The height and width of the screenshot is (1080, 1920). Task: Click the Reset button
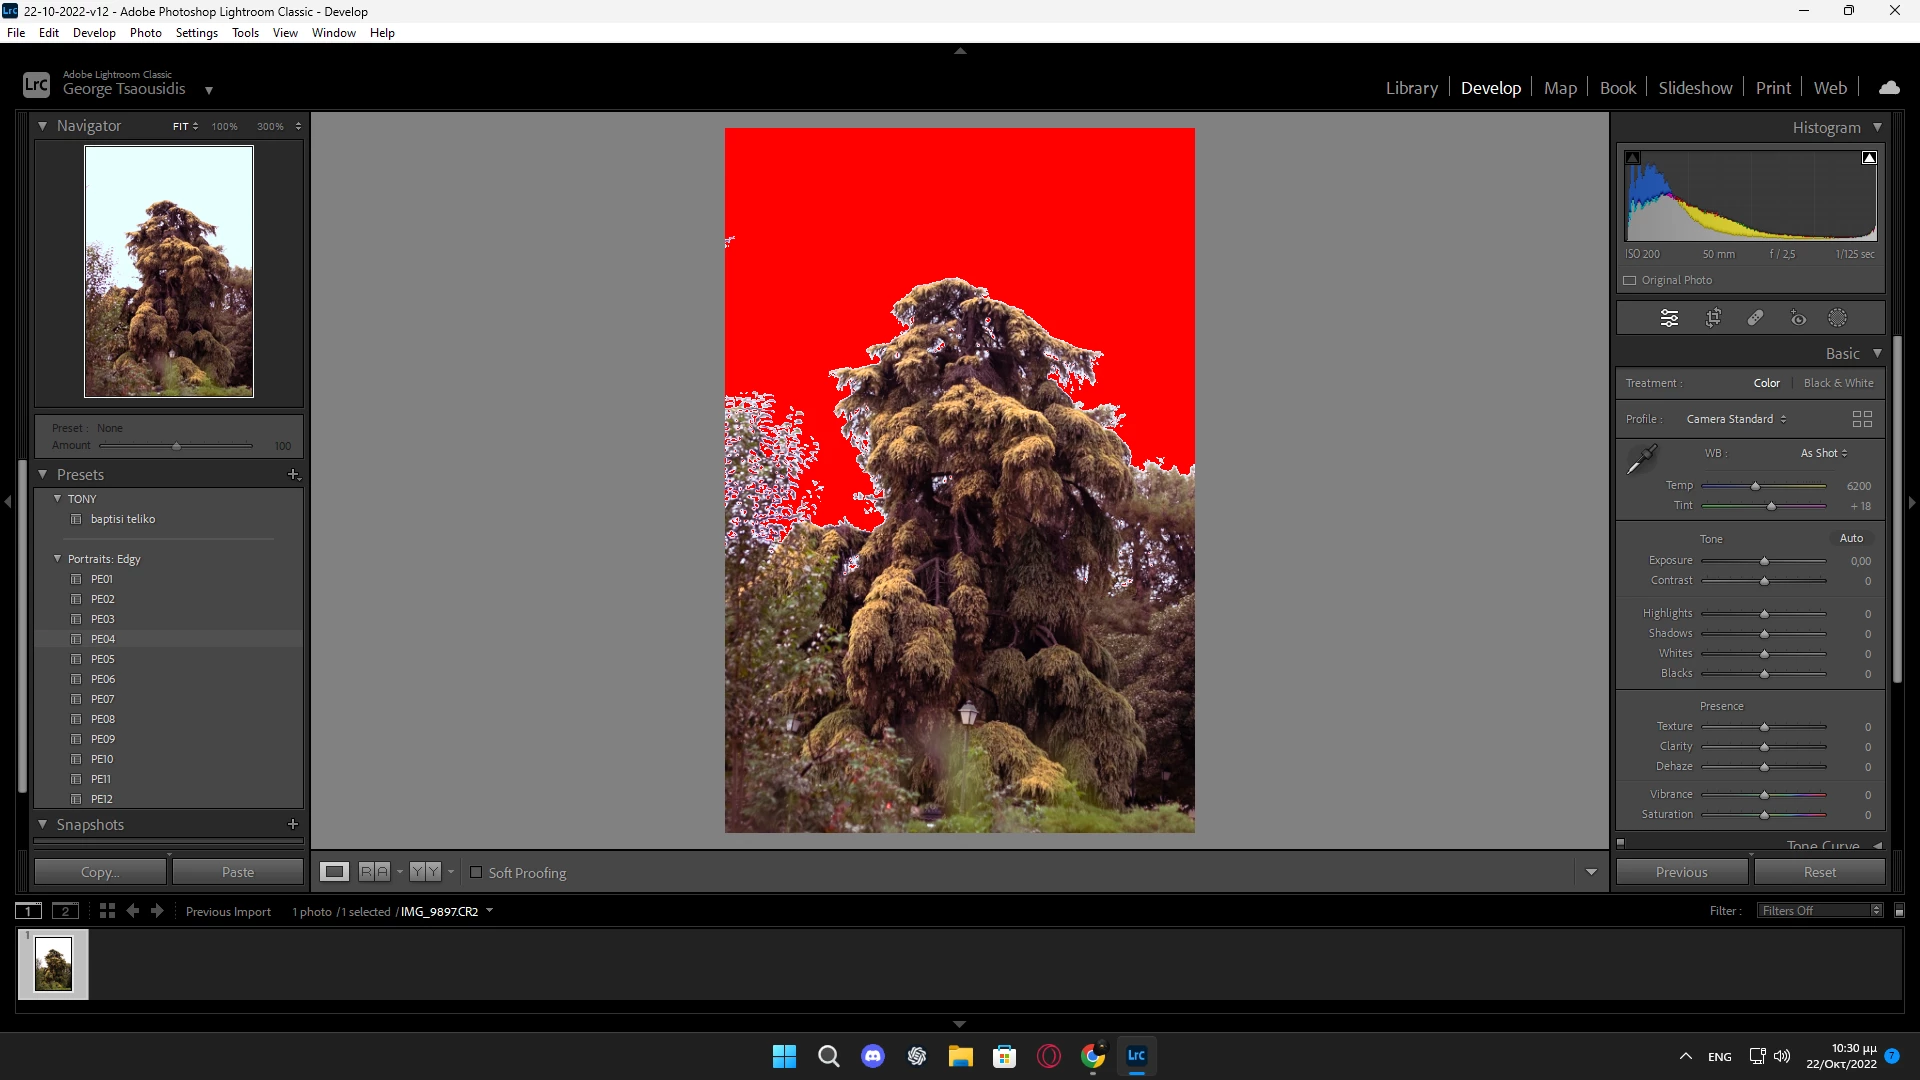click(x=1819, y=872)
